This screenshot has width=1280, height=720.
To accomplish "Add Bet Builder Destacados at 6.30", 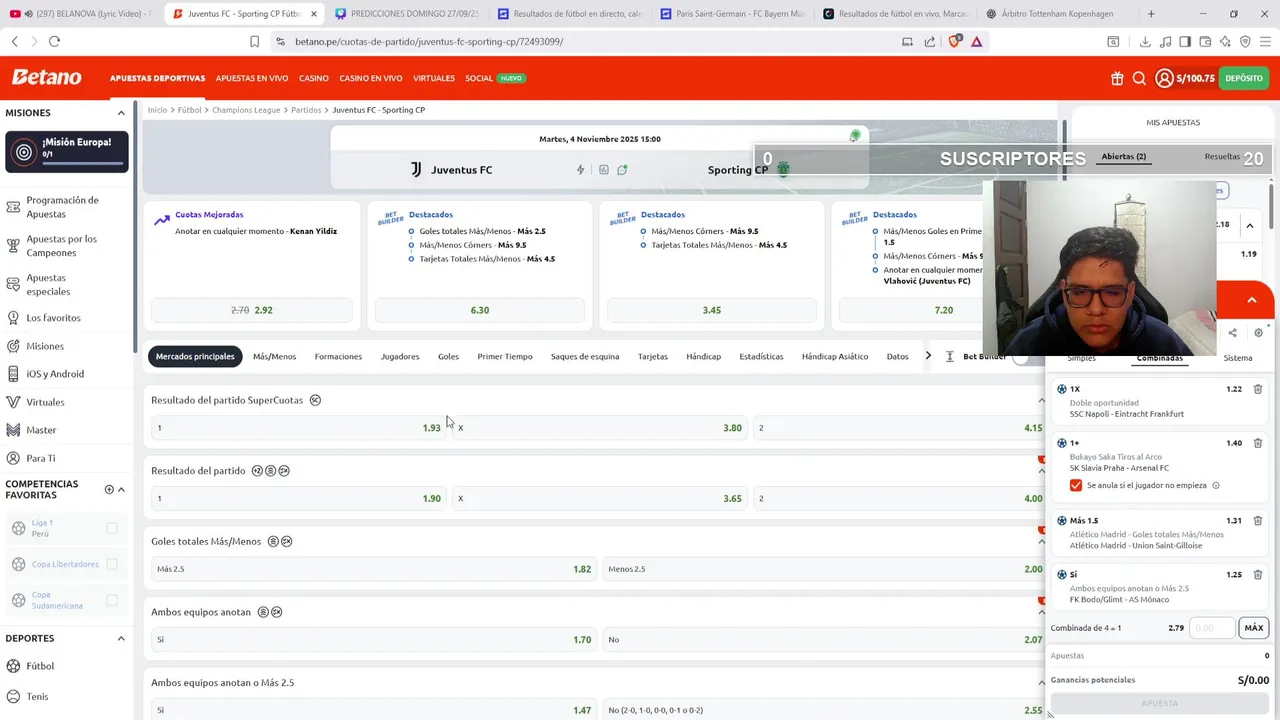I will click(480, 310).
